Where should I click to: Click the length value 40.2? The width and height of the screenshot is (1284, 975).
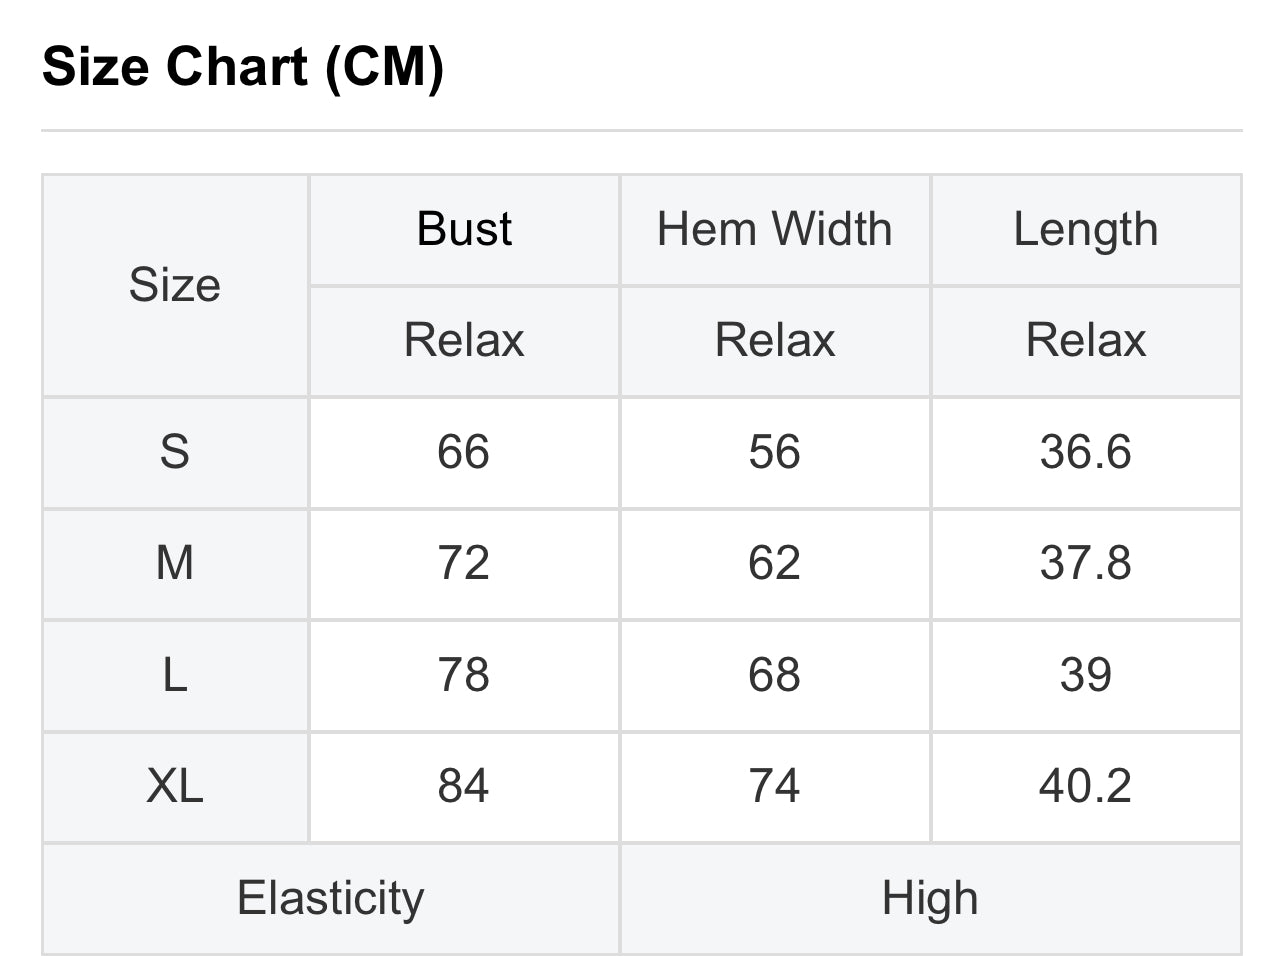tap(1085, 786)
